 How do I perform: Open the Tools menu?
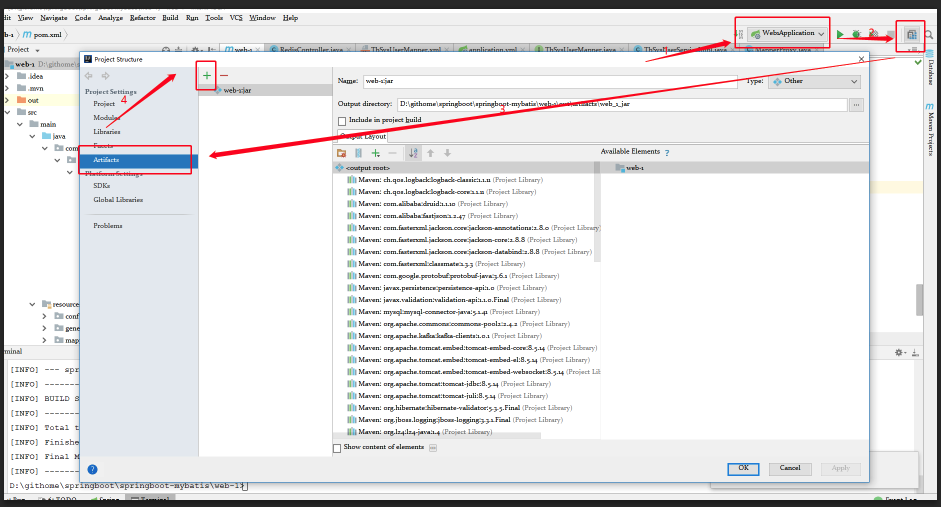214,18
